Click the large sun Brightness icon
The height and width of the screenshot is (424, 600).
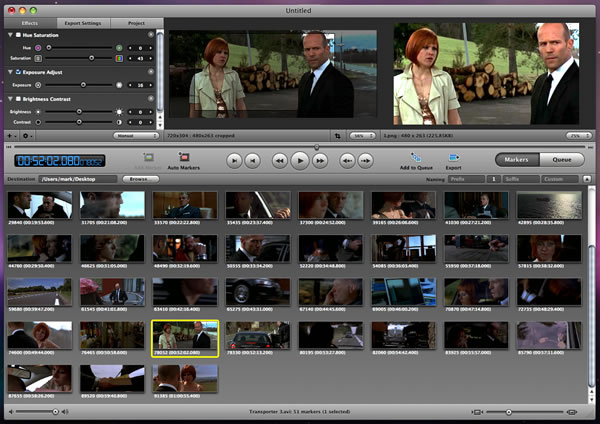click(119, 112)
